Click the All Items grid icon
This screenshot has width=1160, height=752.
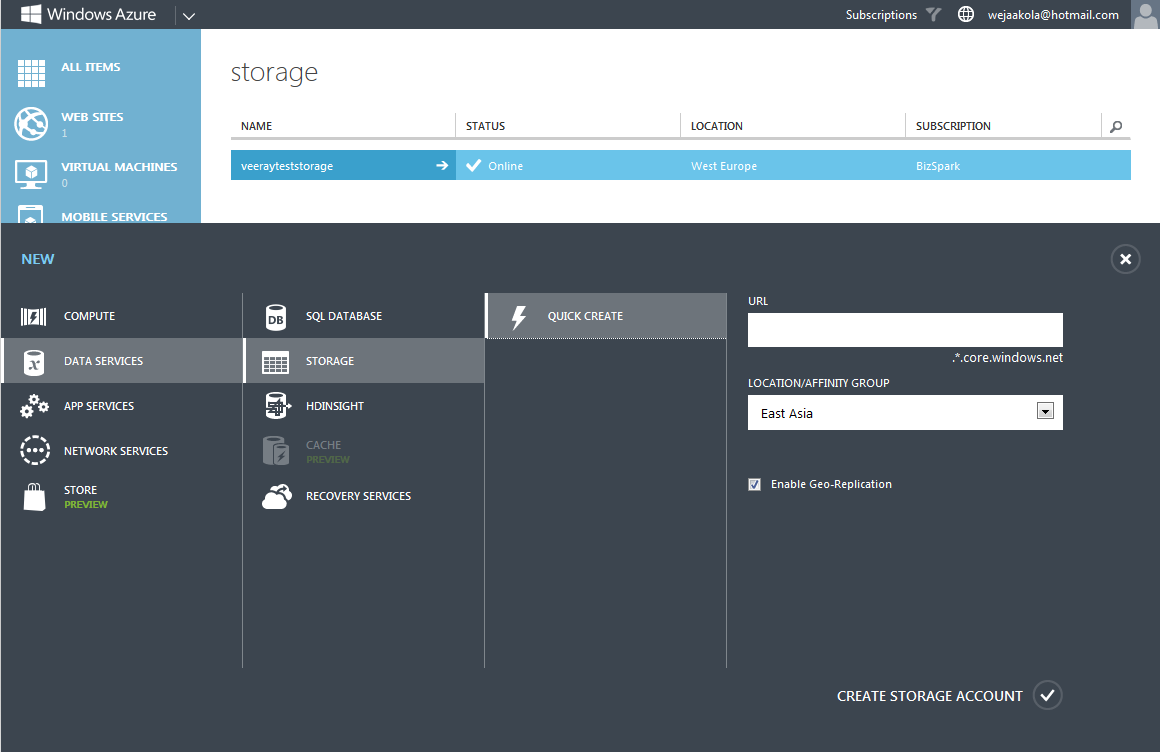31,73
